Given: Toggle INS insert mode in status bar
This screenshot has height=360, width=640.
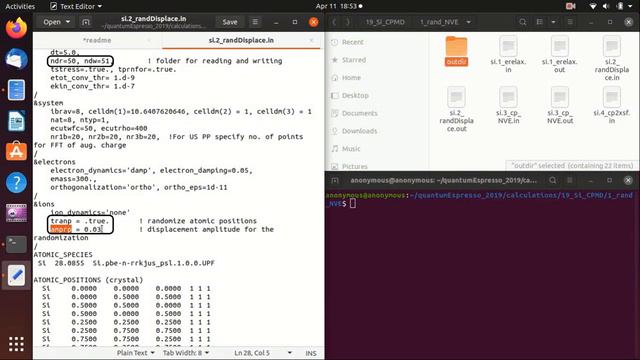Looking at the screenshot, I should point(311,353).
